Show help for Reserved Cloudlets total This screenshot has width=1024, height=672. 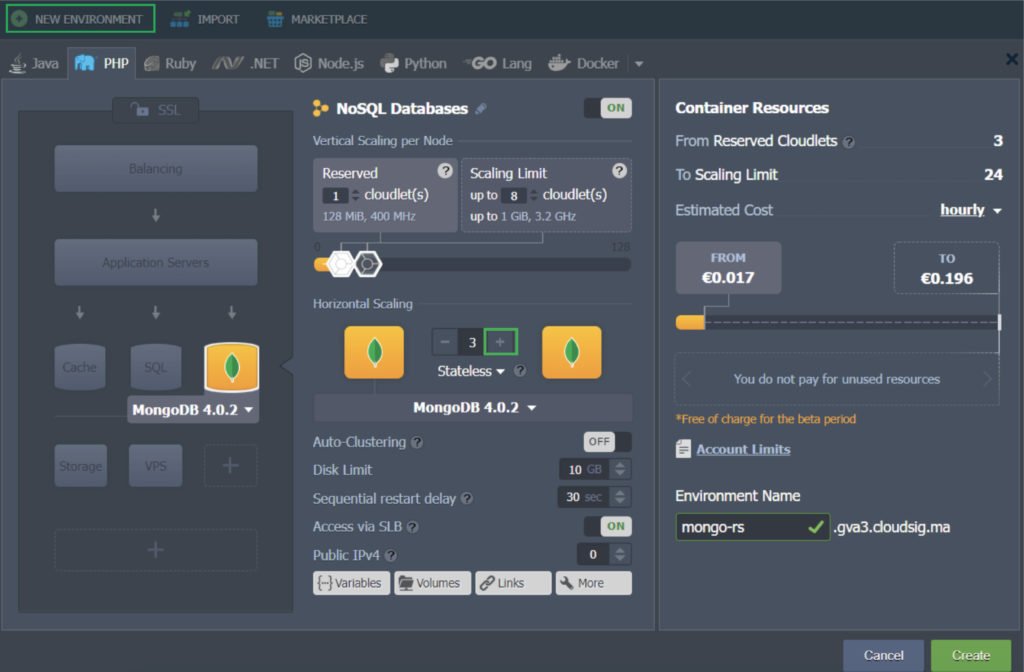click(848, 142)
